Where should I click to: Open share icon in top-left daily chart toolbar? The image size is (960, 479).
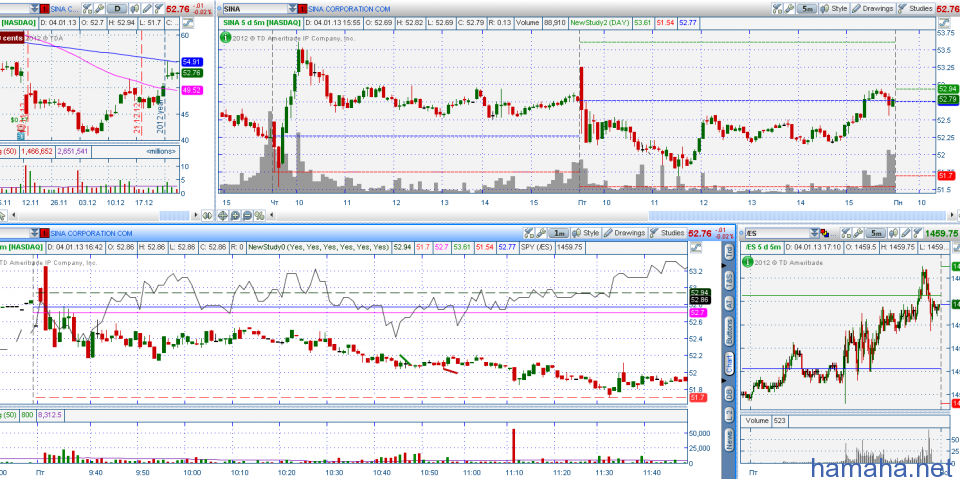tap(86, 9)
